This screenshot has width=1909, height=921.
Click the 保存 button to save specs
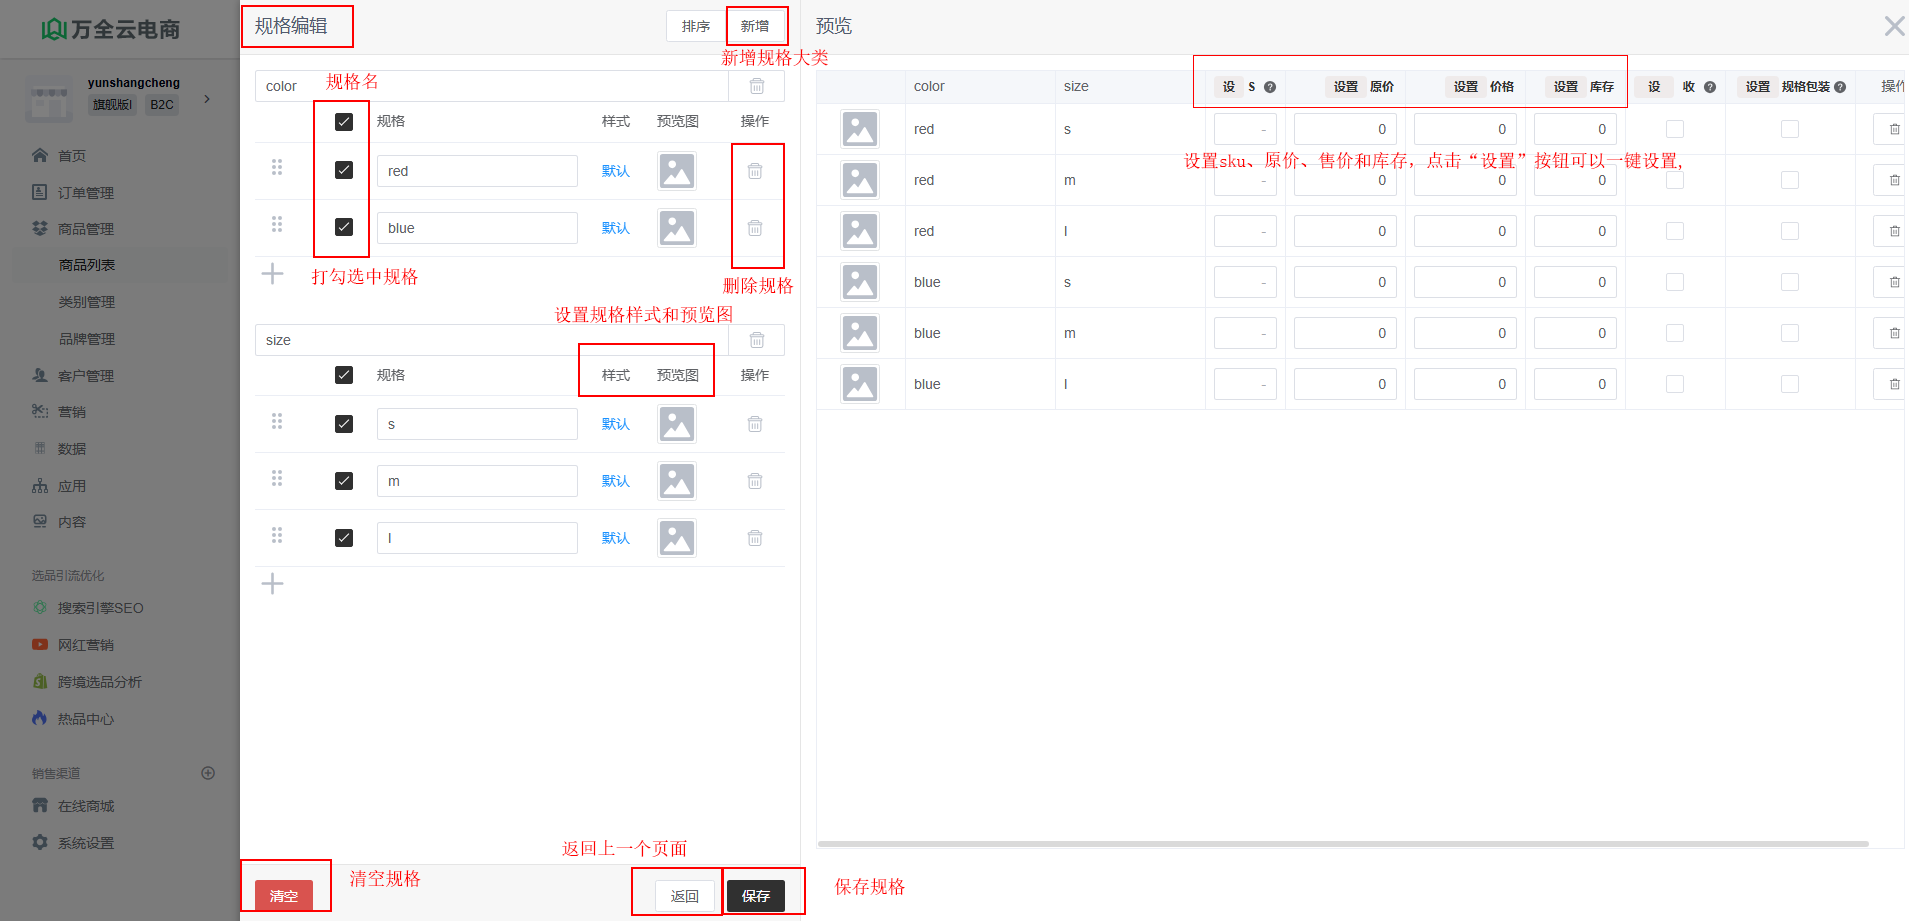756,896
